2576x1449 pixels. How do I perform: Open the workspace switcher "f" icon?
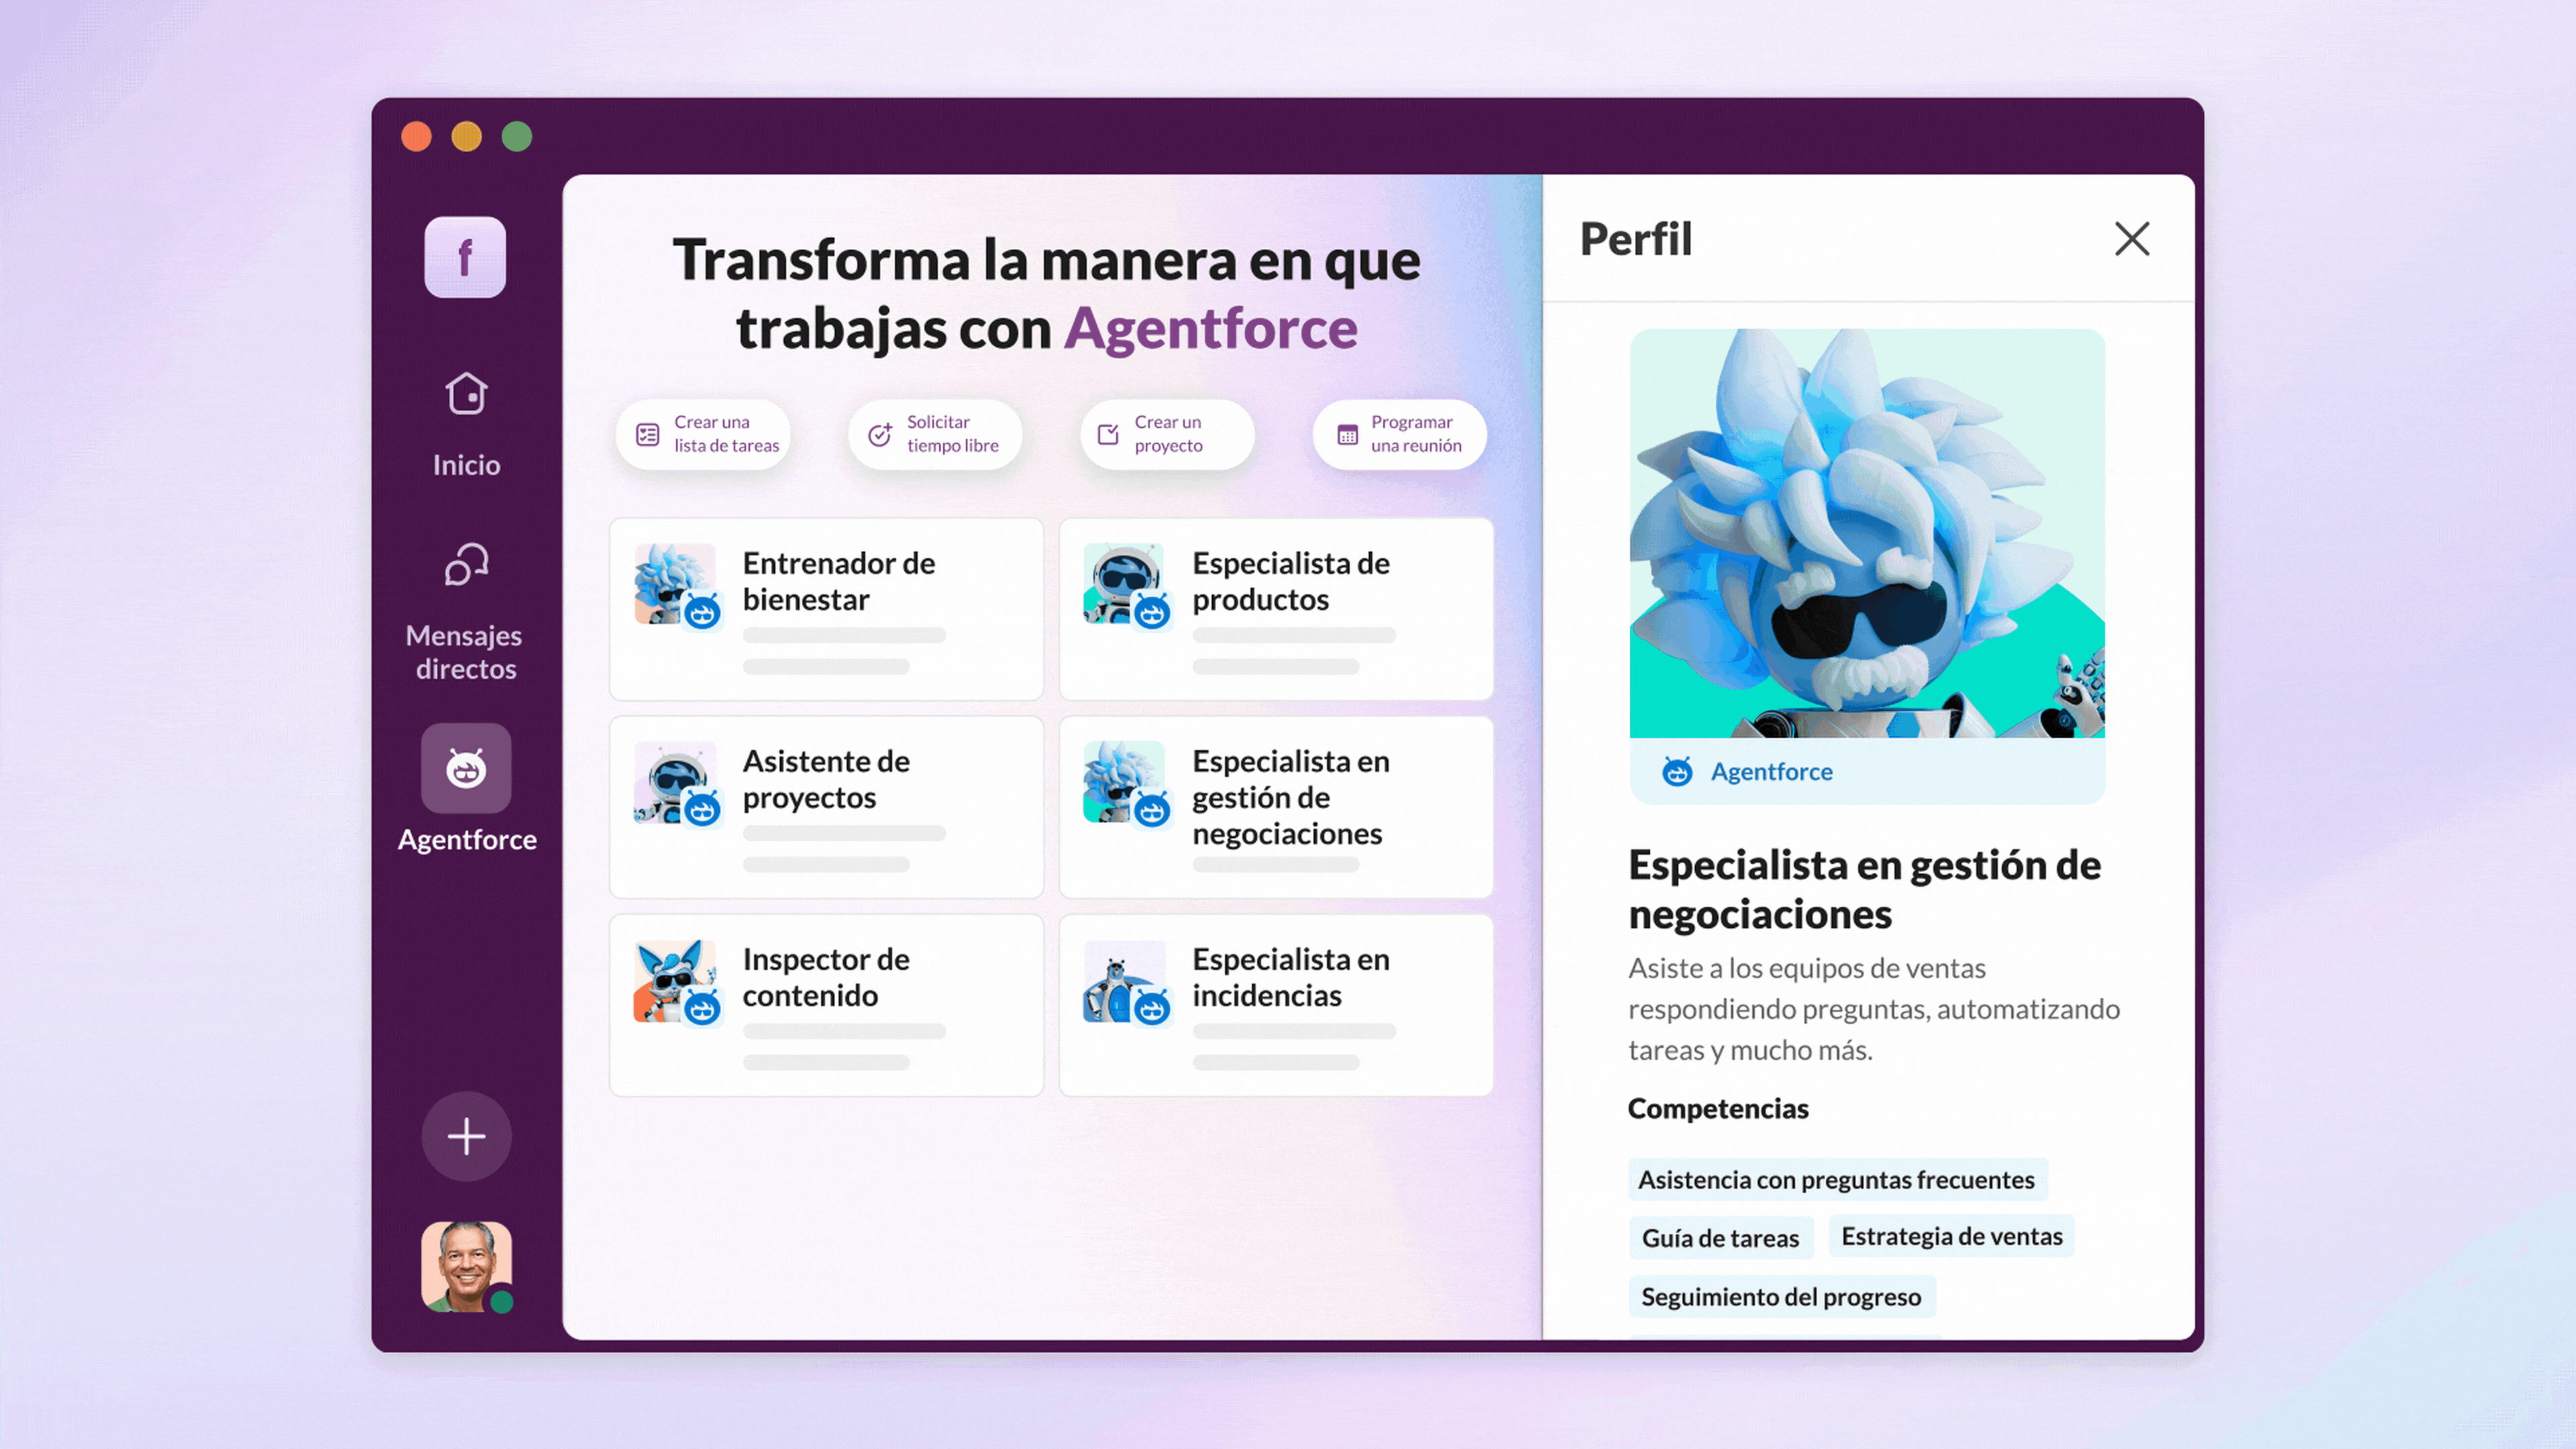[x=465, y=257]
